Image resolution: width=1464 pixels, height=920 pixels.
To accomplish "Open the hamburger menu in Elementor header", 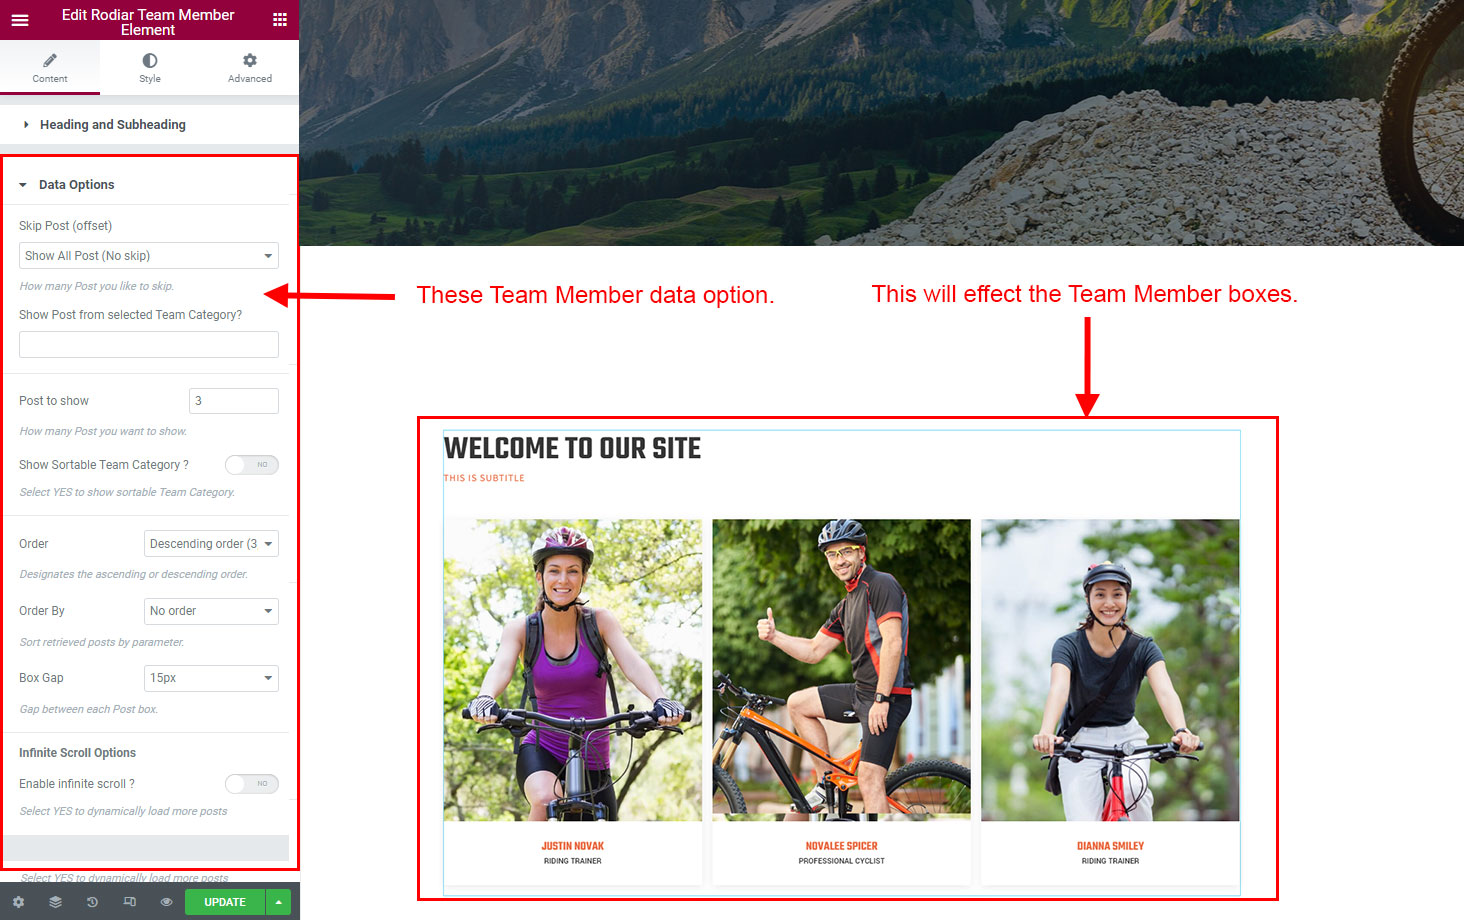I will point(20,20).
